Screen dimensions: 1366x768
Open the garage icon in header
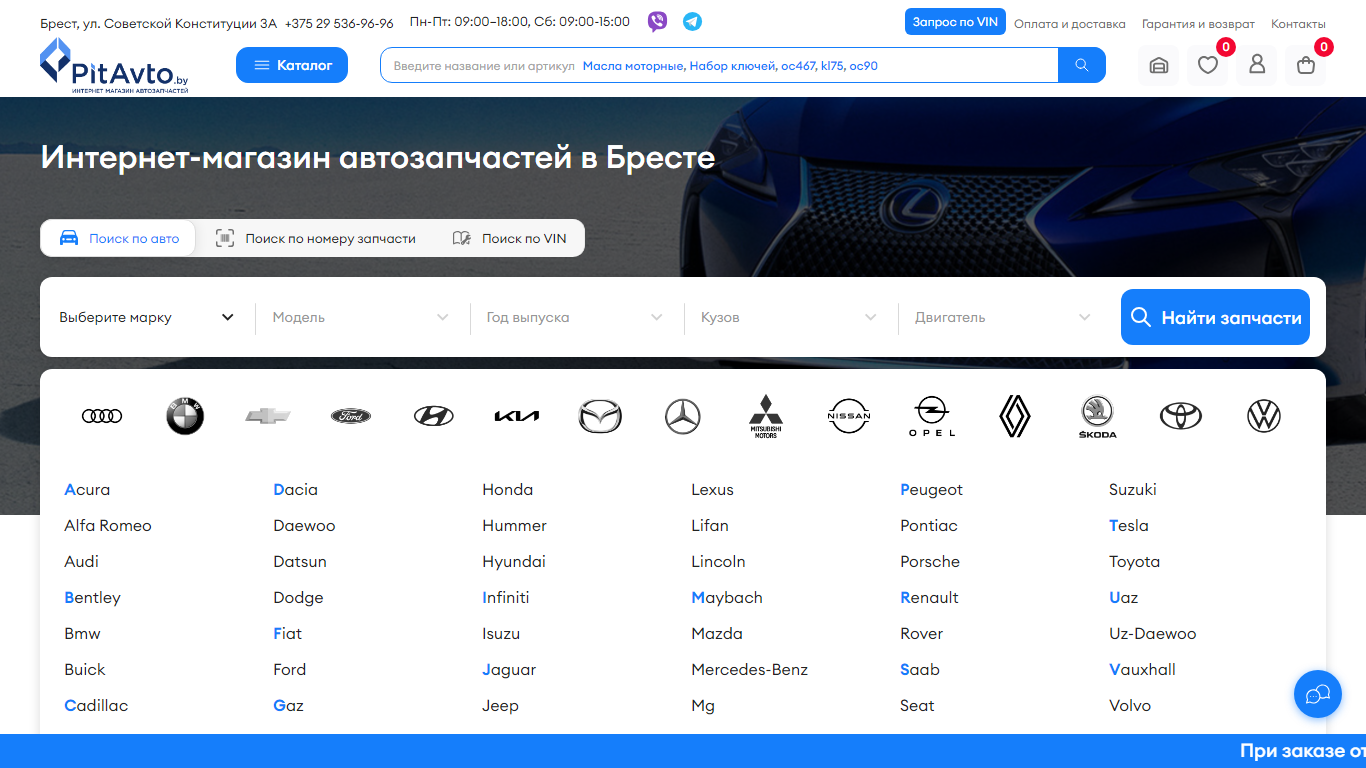pyautogui.click(x=1158, y=65)
